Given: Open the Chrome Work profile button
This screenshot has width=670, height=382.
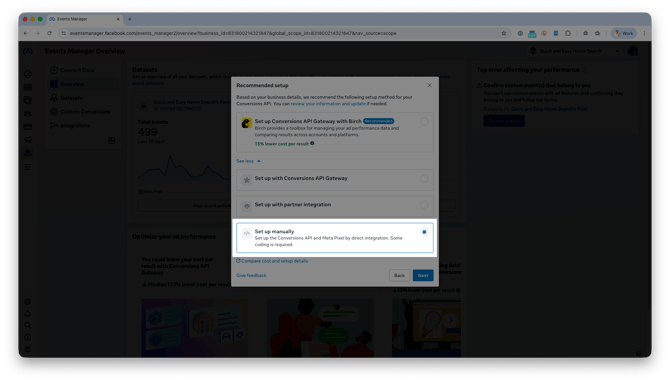Looking at the screenshot, I should point(624,33).
